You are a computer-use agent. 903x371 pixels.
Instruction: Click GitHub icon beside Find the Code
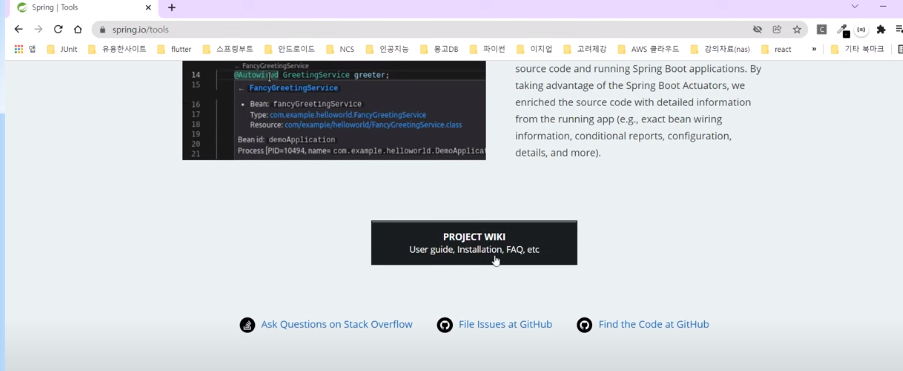[584, 325]
